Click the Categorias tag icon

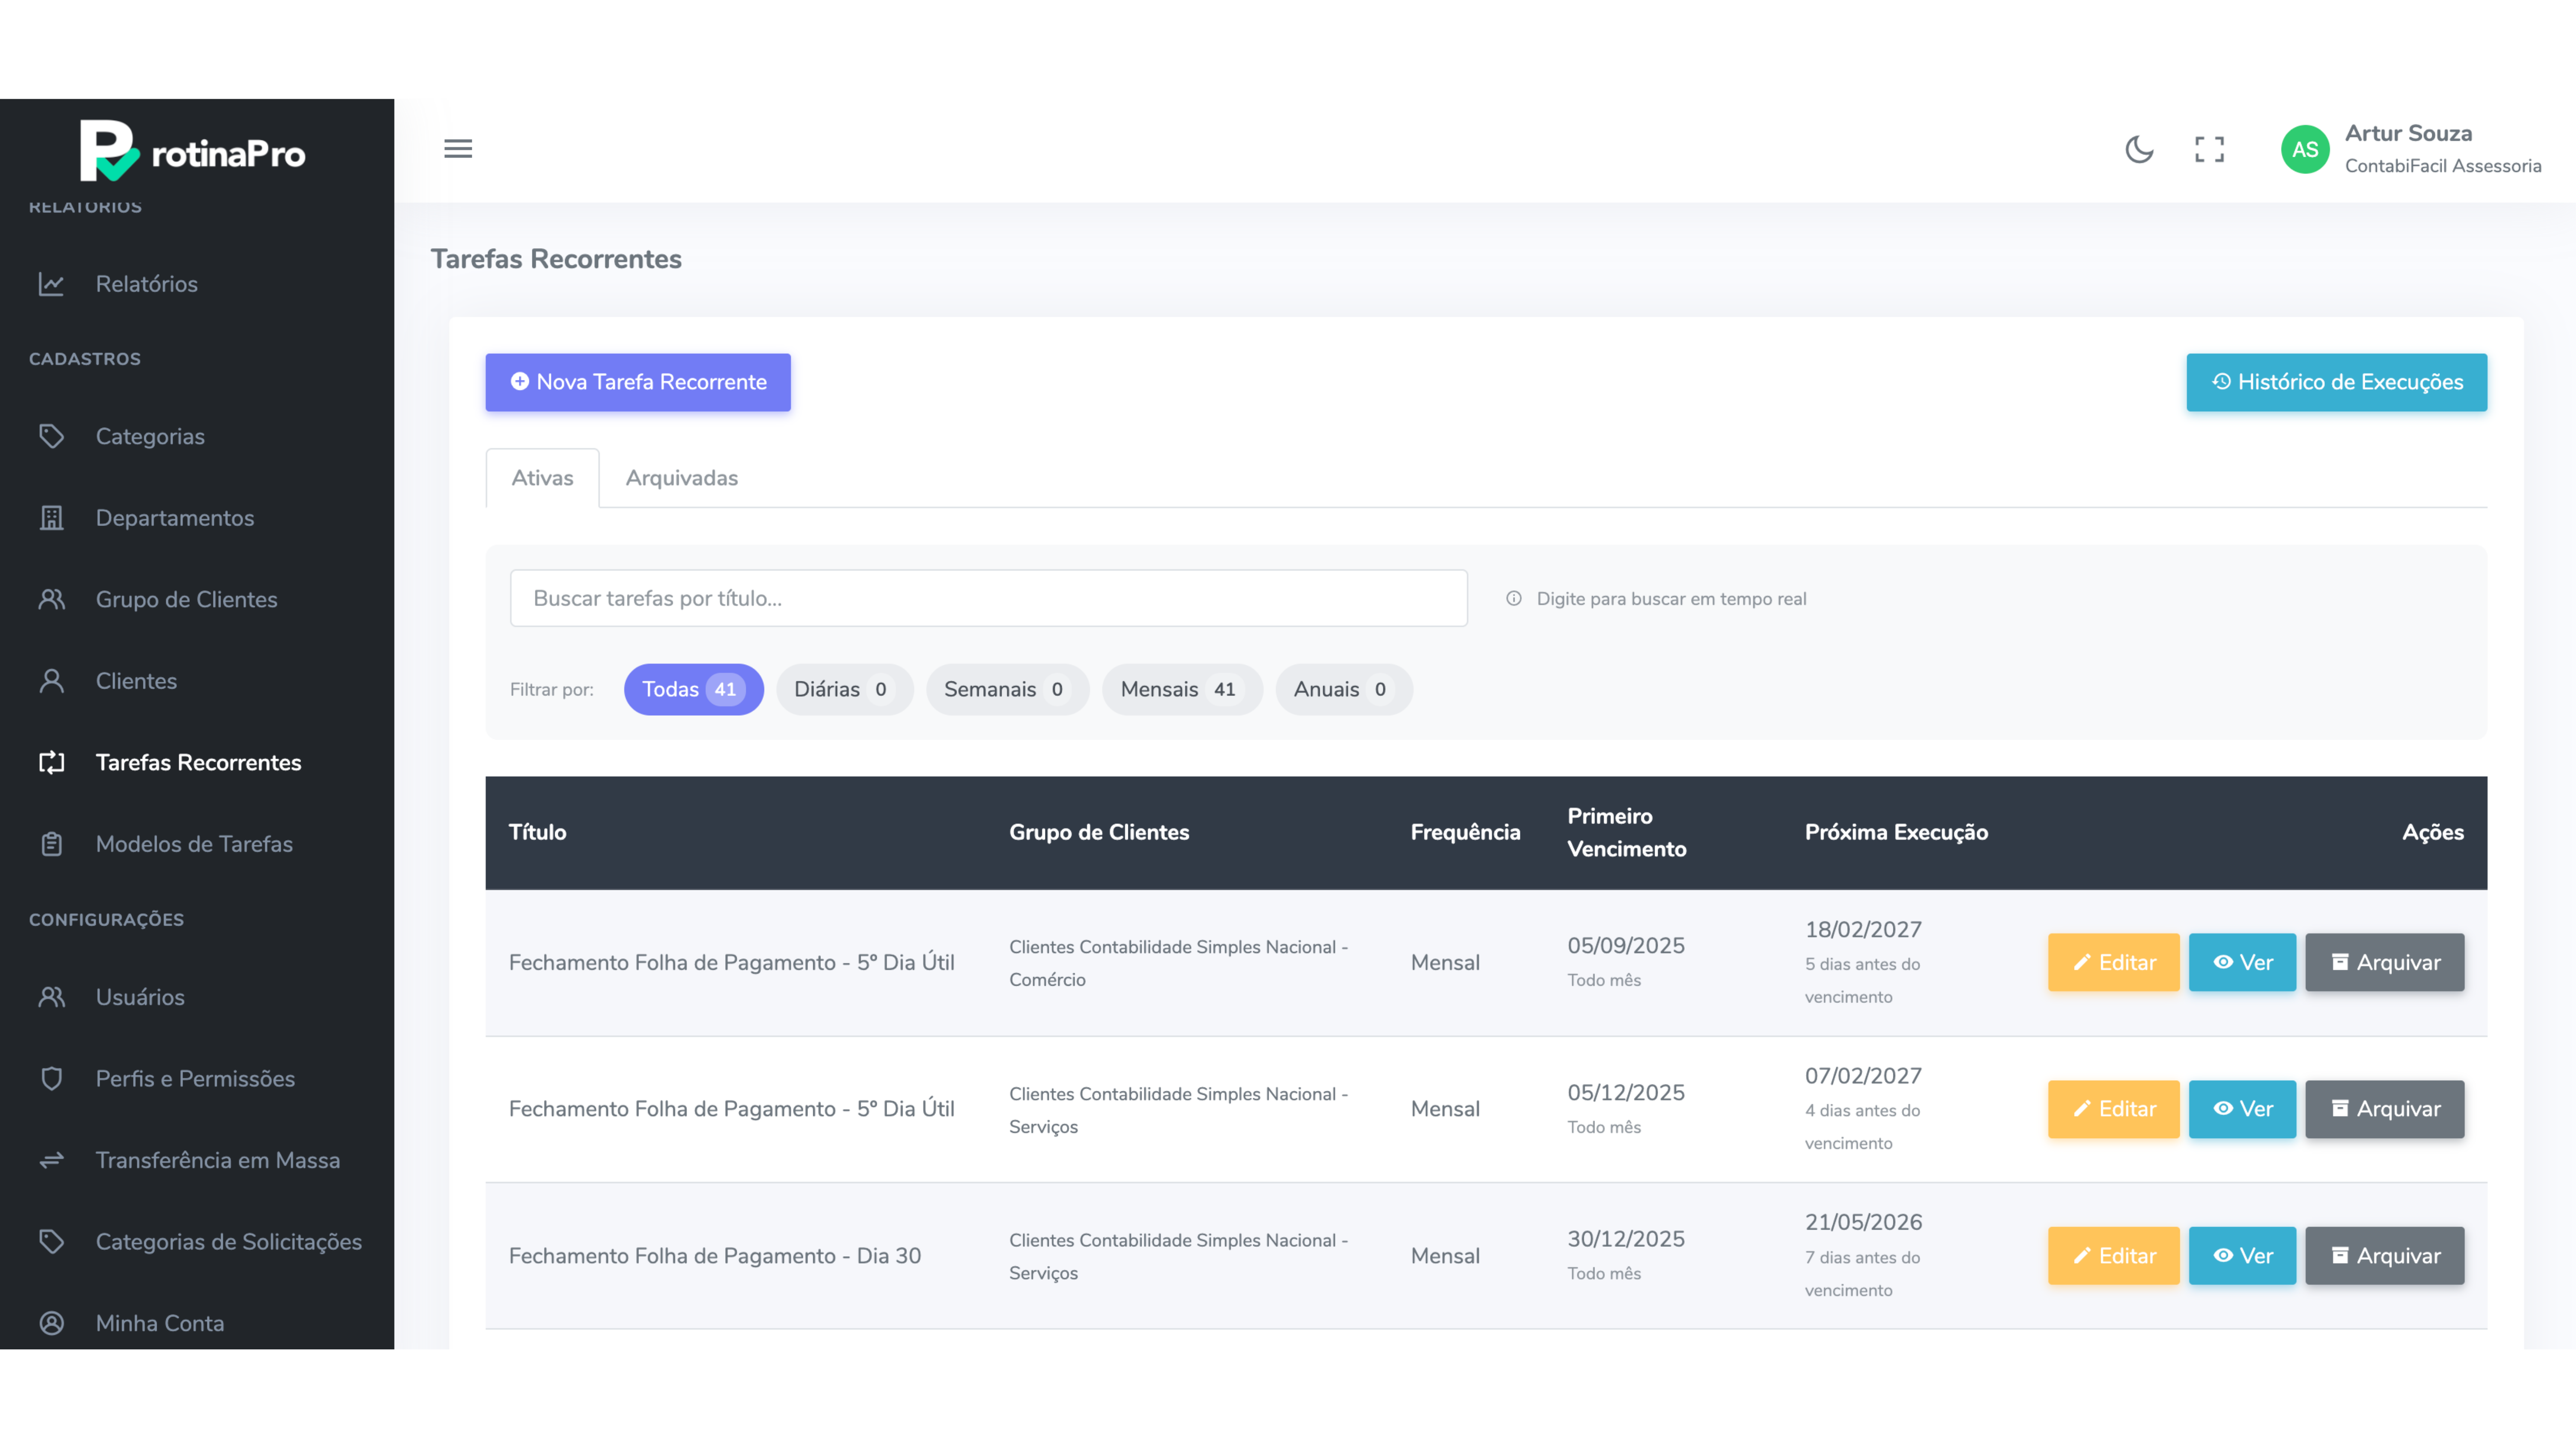pyautogui.click(x=52, y=436)
